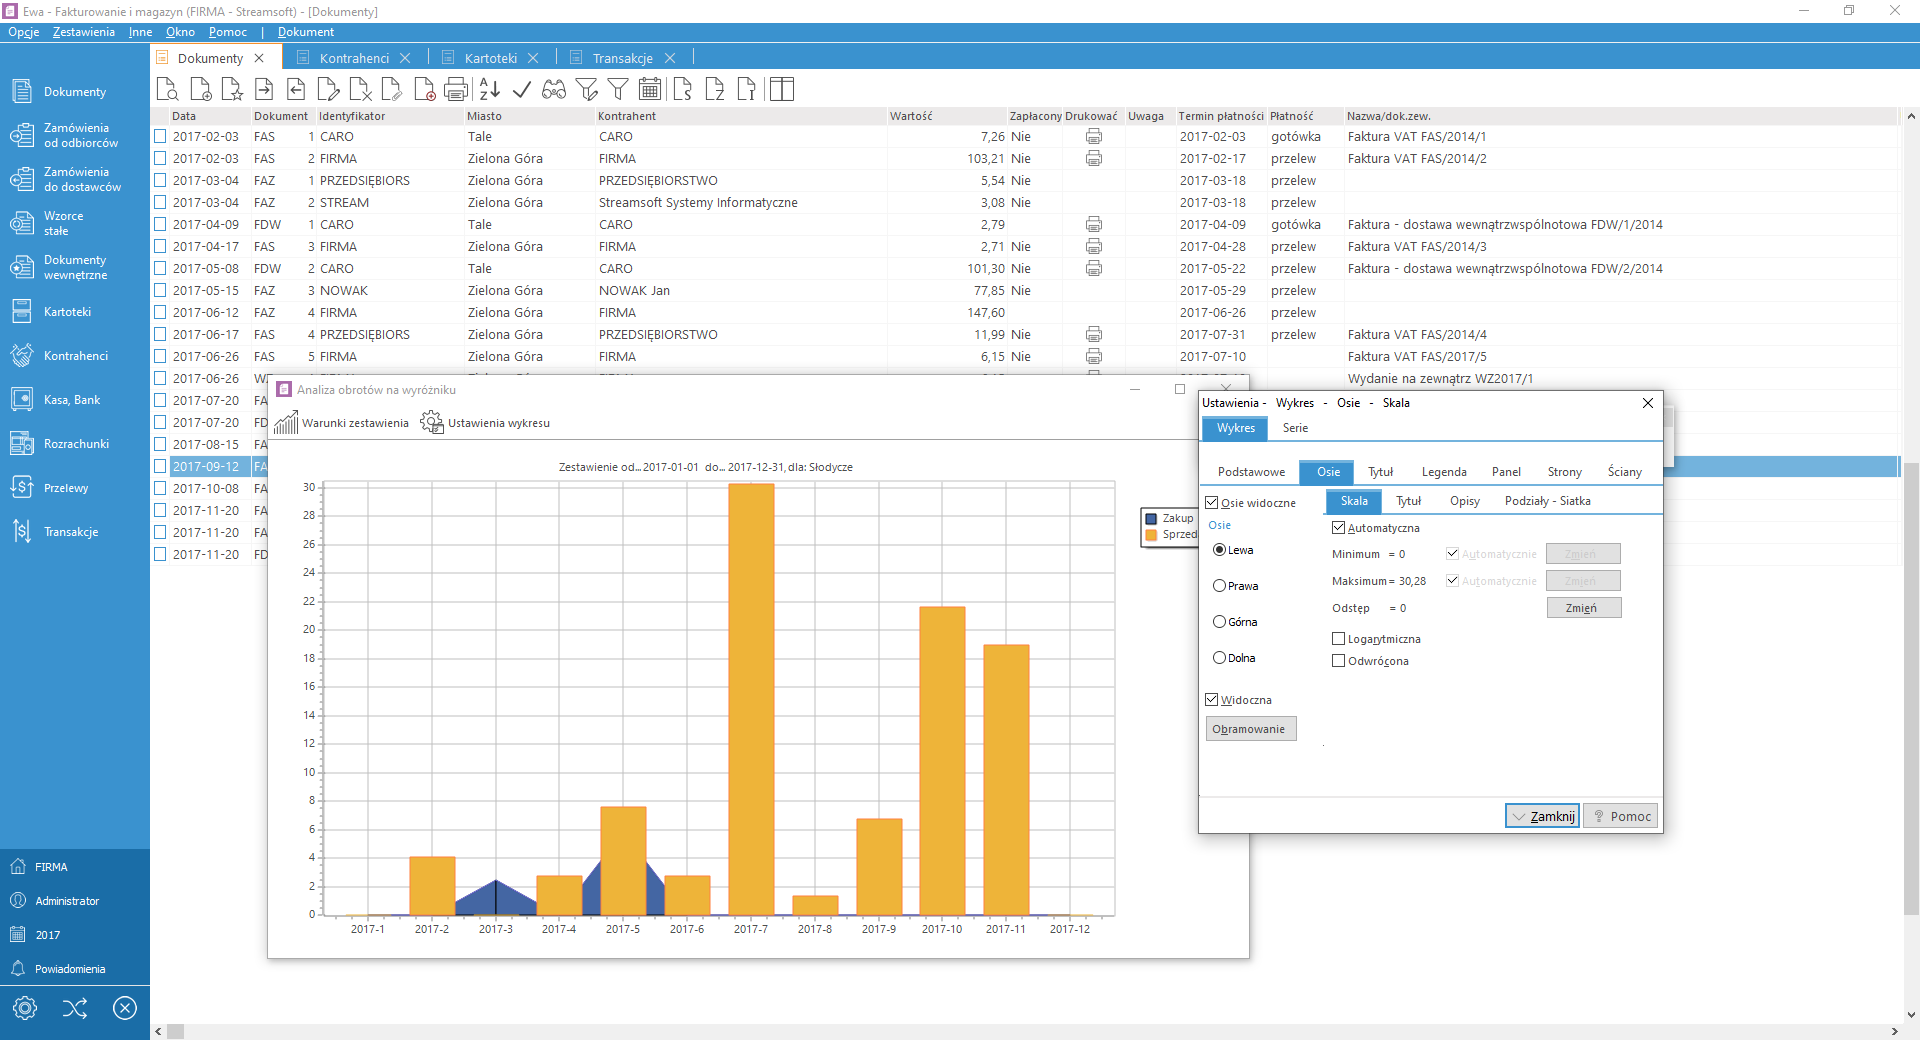This screenshot has width=1920, height=1040.
Task: Click Warunki zestawienia in analysis window
Action: point(342,423)
